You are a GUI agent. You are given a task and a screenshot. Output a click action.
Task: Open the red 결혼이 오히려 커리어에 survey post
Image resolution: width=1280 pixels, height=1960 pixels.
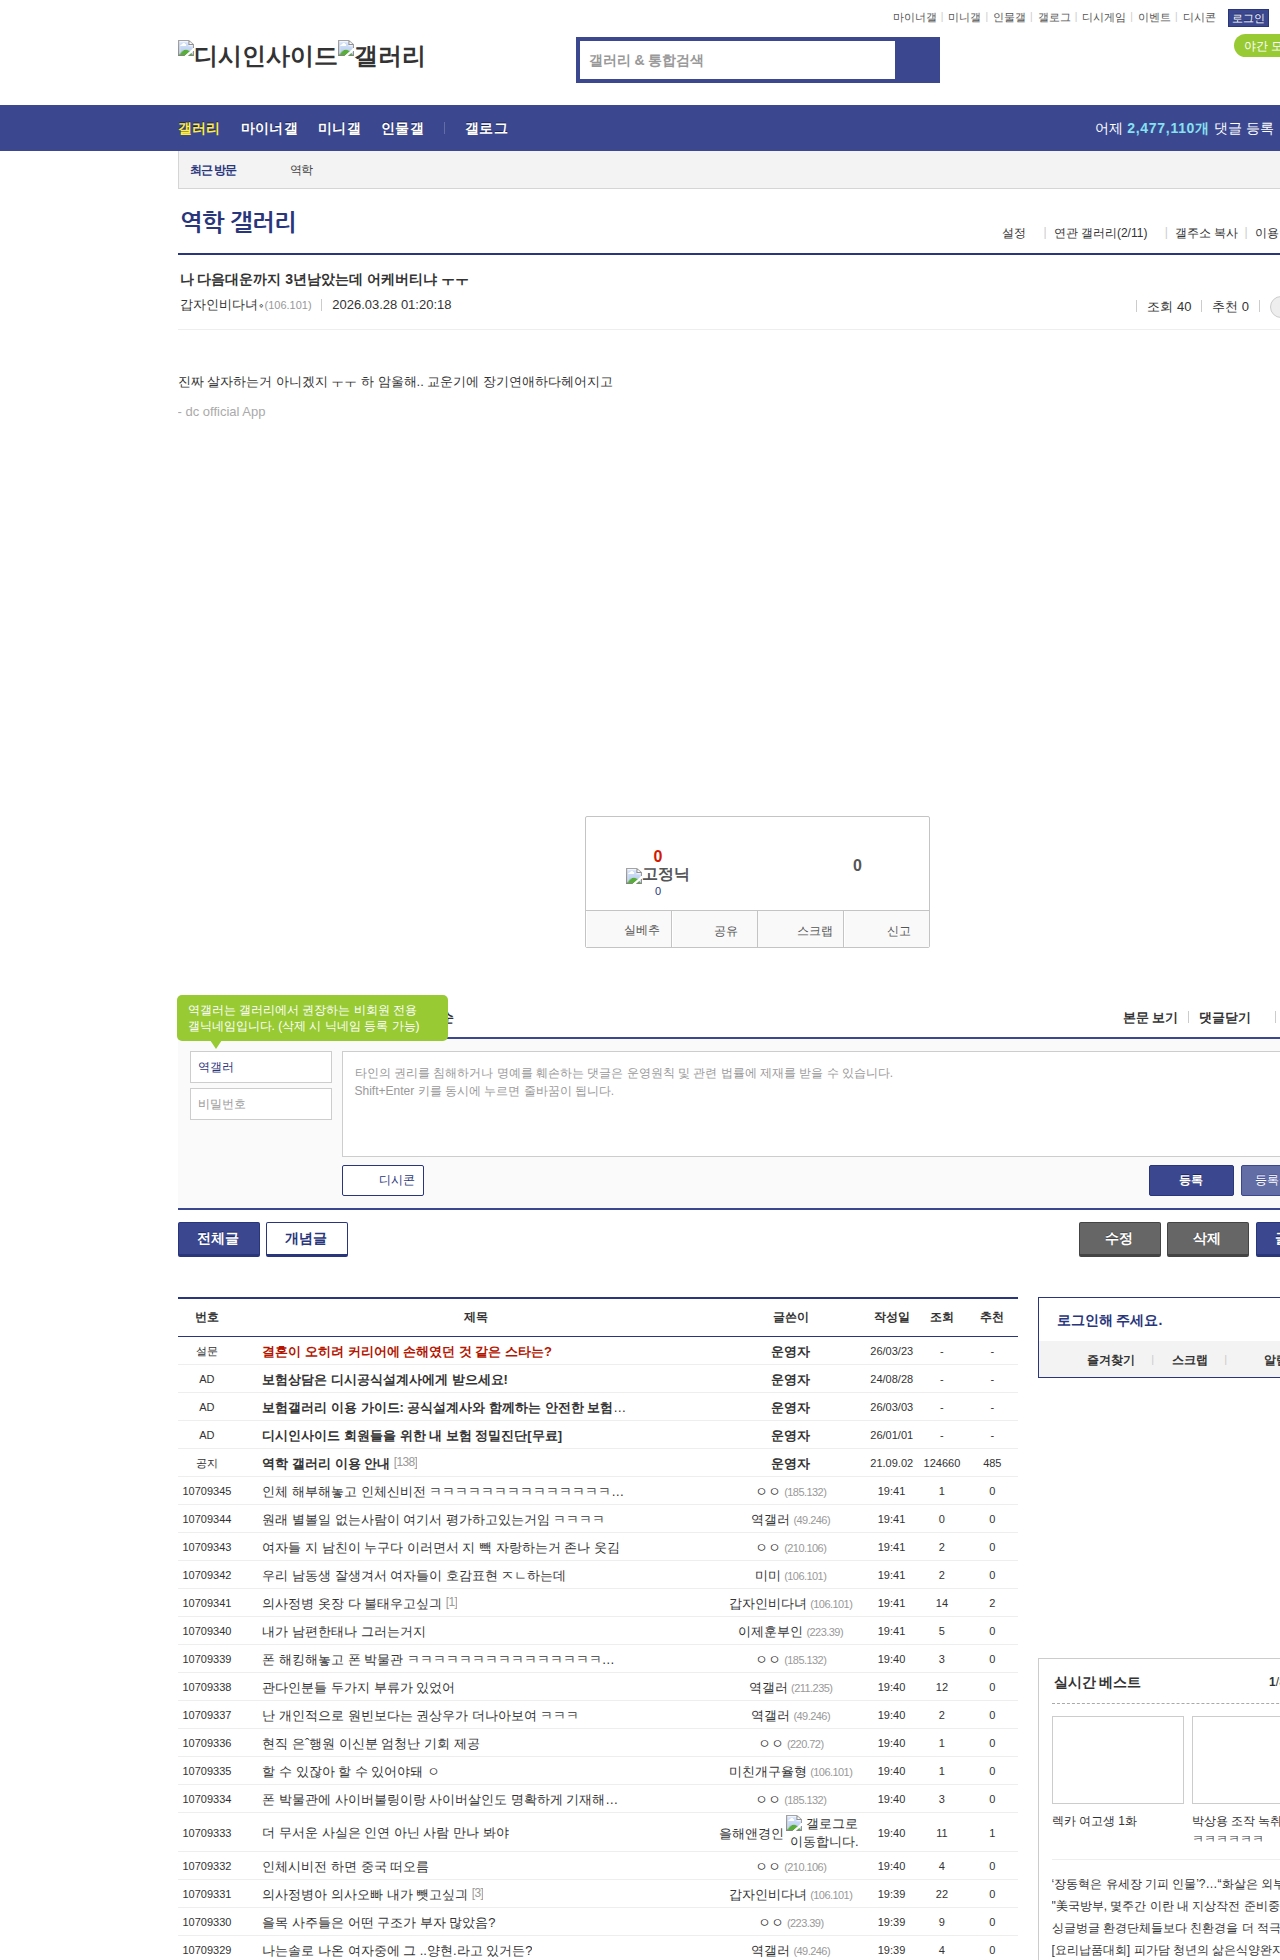point(407,1352)
